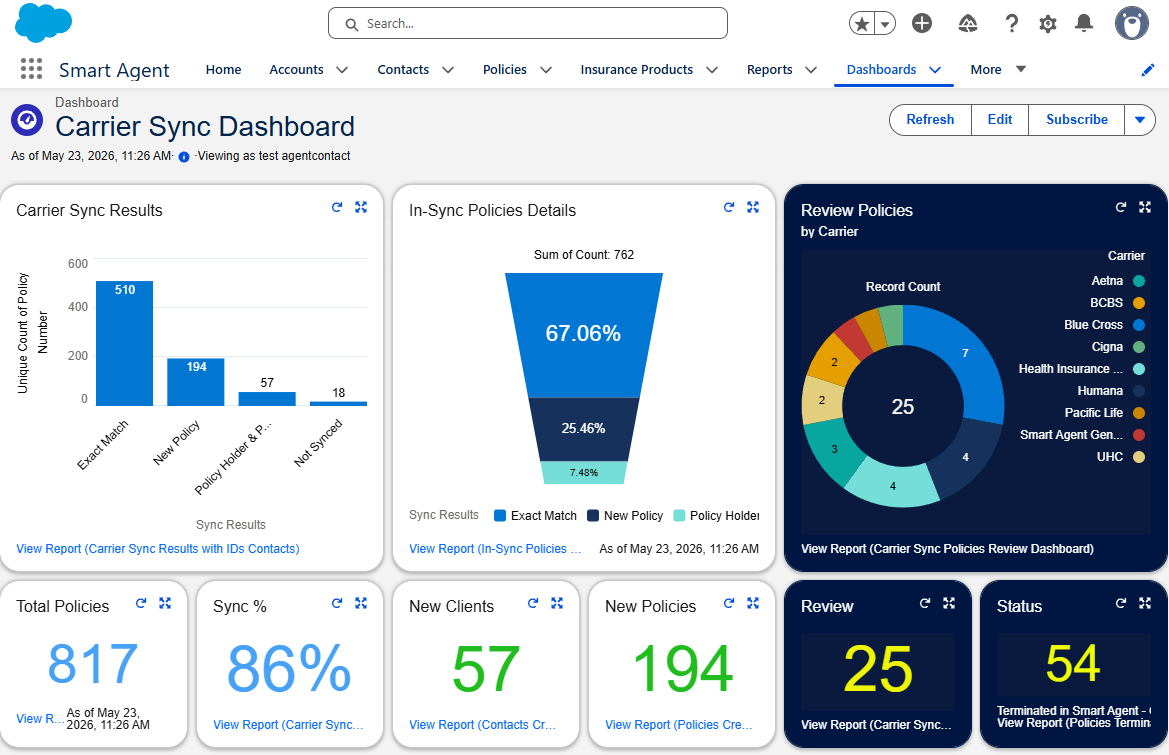Screen dimensions: 1169x755
Task: Open View Report for In-Sync Policies
Action: [x=495, y=549]
